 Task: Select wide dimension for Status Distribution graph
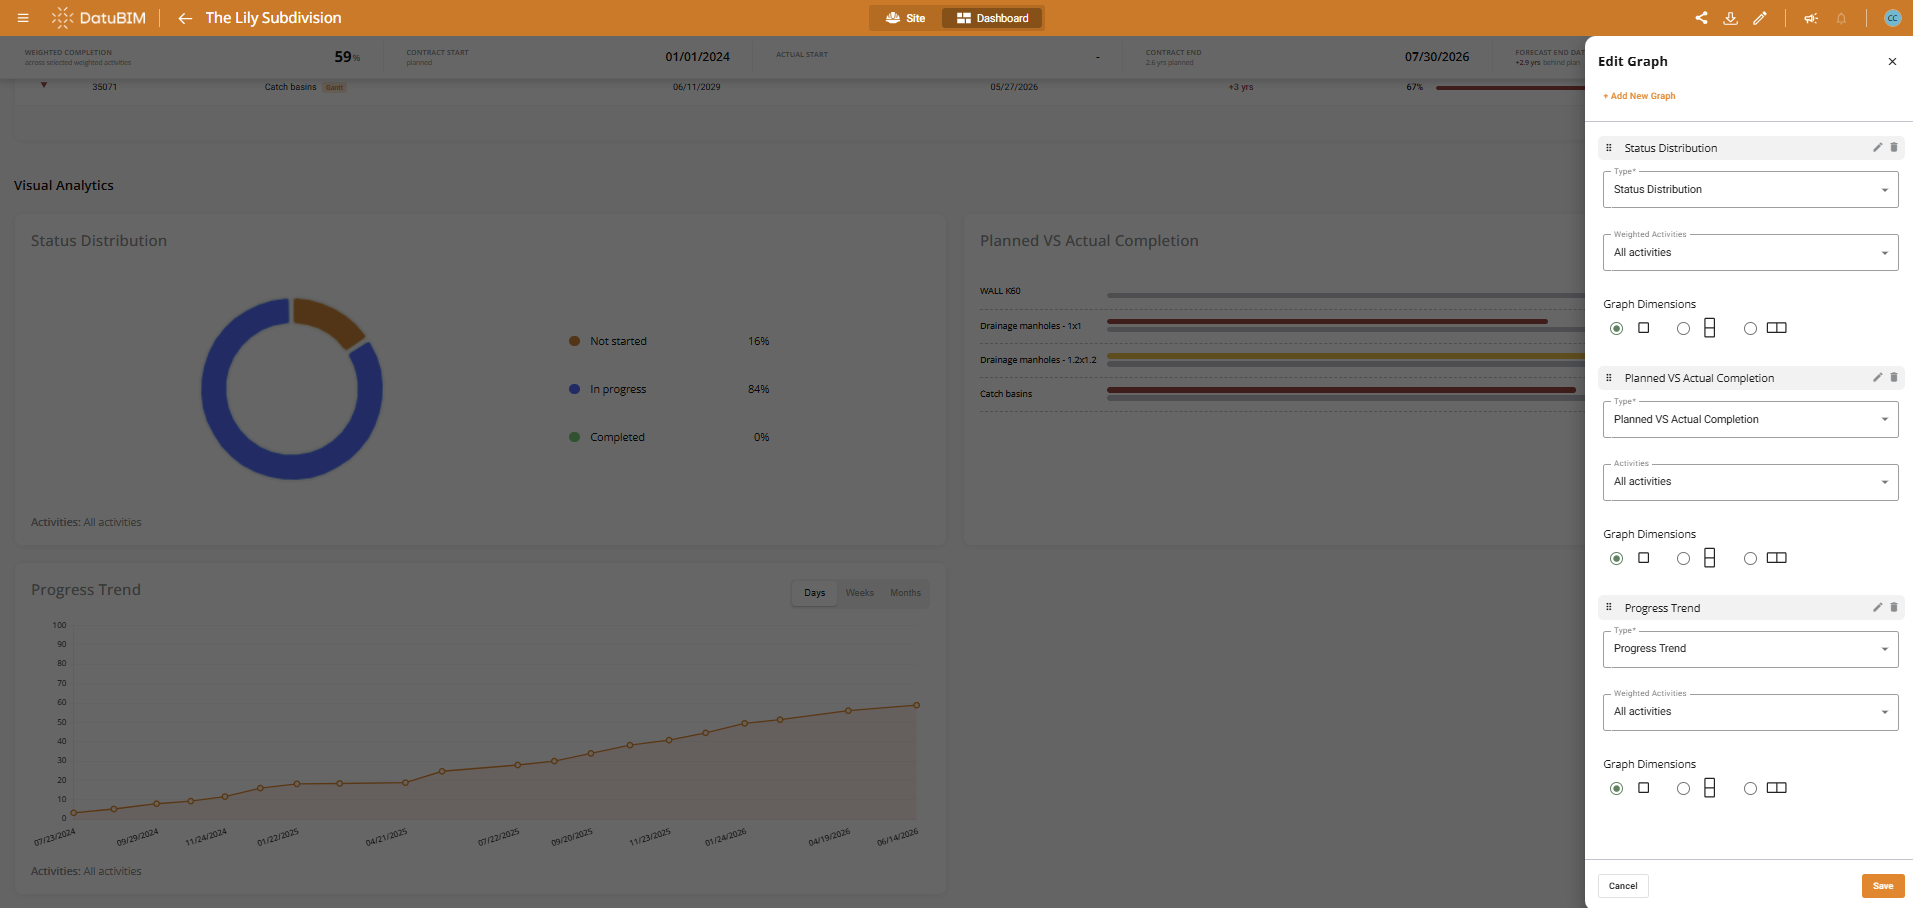(1750, 328)
